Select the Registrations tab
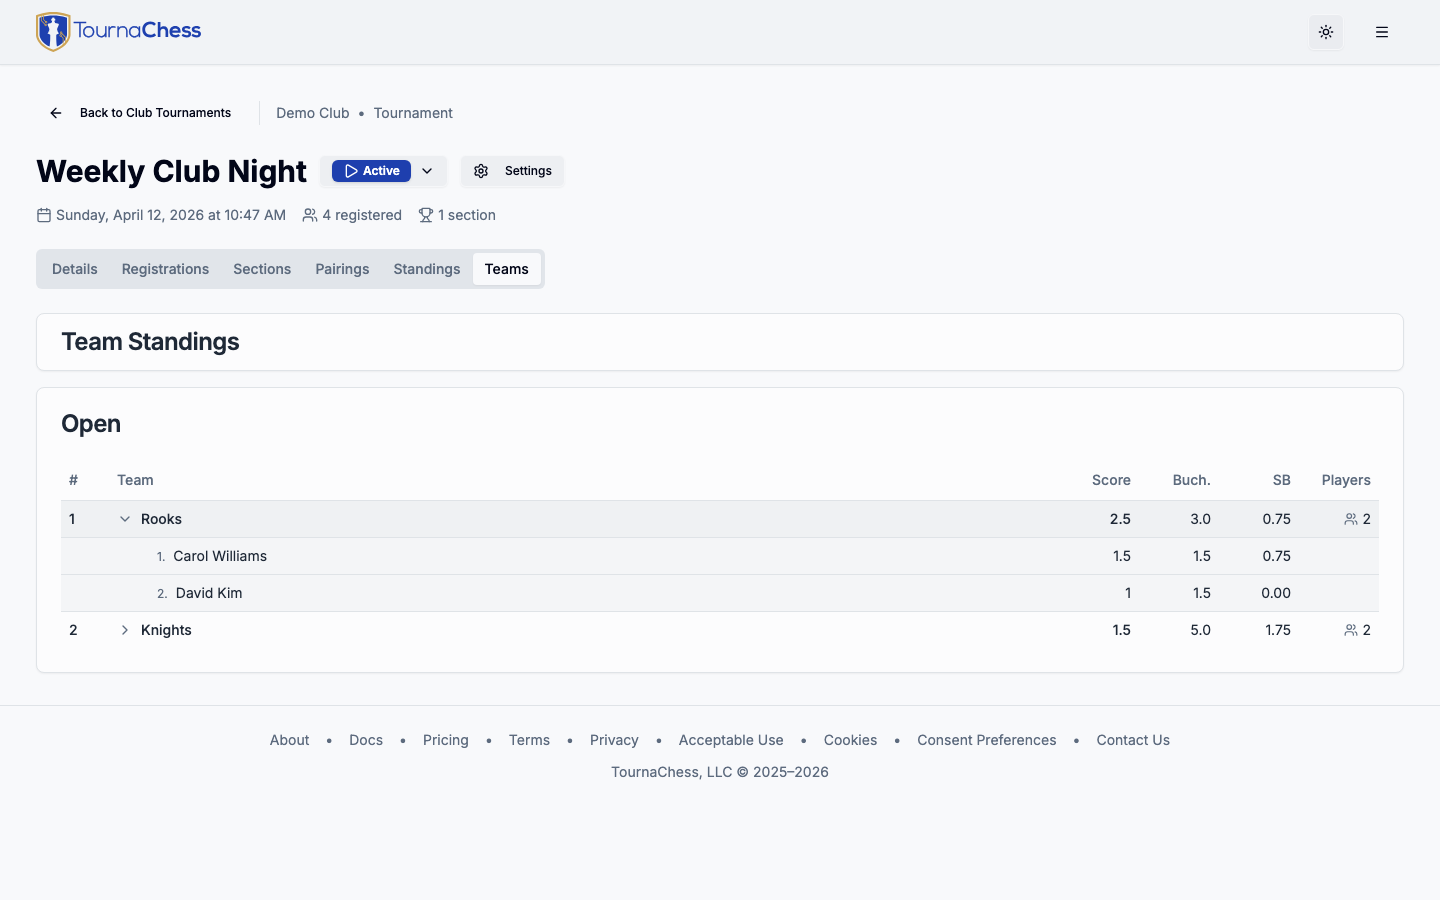This screenshot has height=900, width=1440. pyautogui.click(x=165, y=269)
